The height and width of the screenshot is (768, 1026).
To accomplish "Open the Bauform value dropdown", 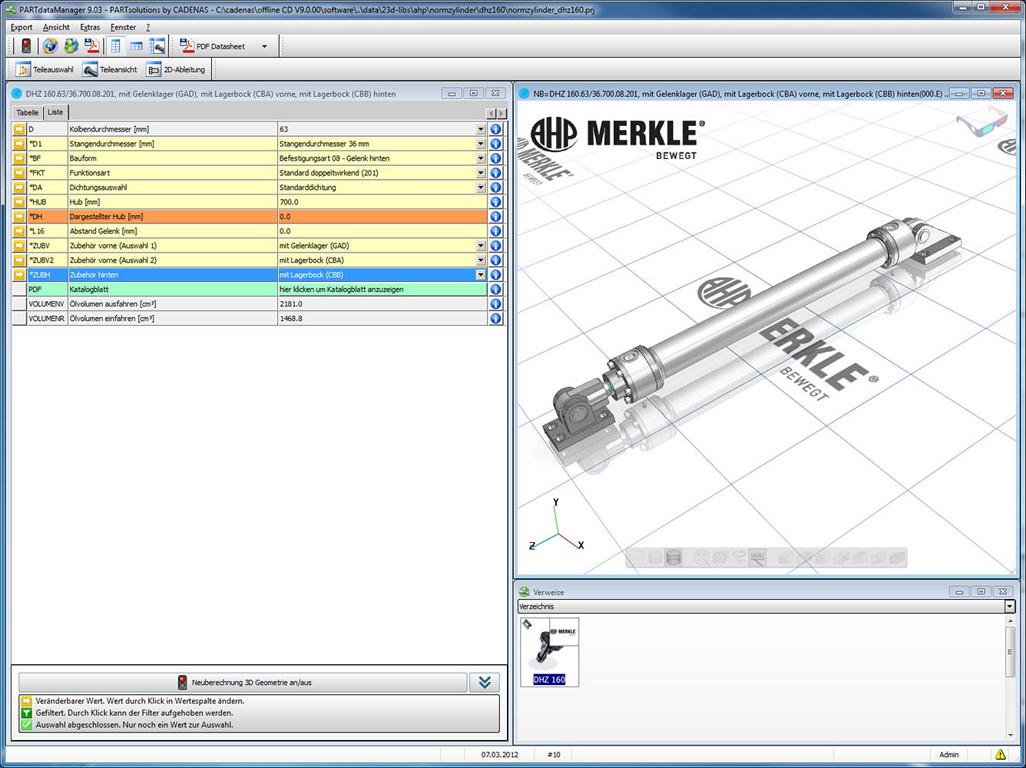I will pos(481,158).
